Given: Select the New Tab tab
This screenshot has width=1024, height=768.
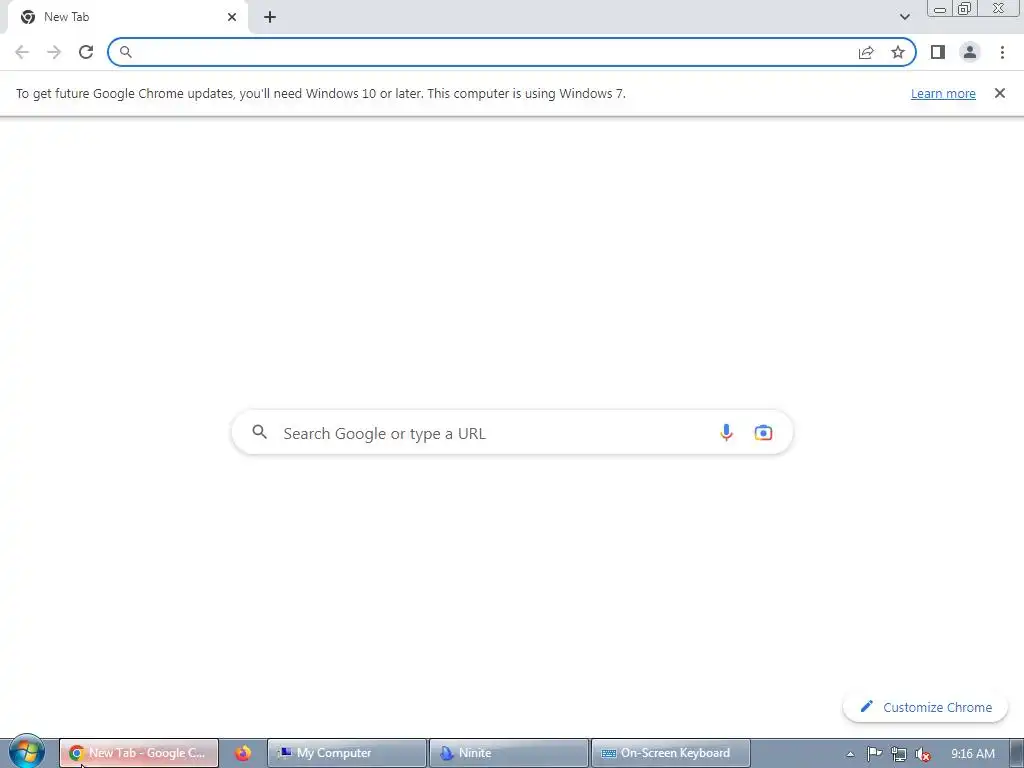Looking at the screenshot, I should coord(127,17).
